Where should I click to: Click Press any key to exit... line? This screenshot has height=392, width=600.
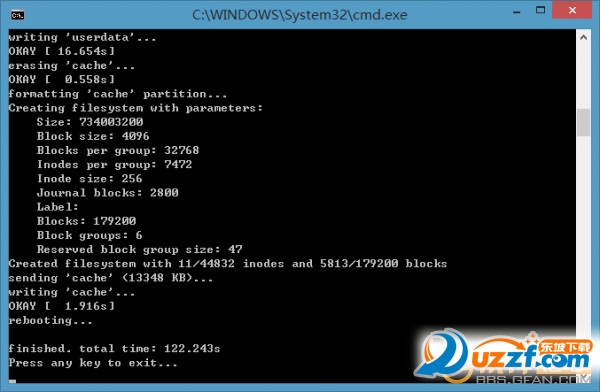pos(93,363)
